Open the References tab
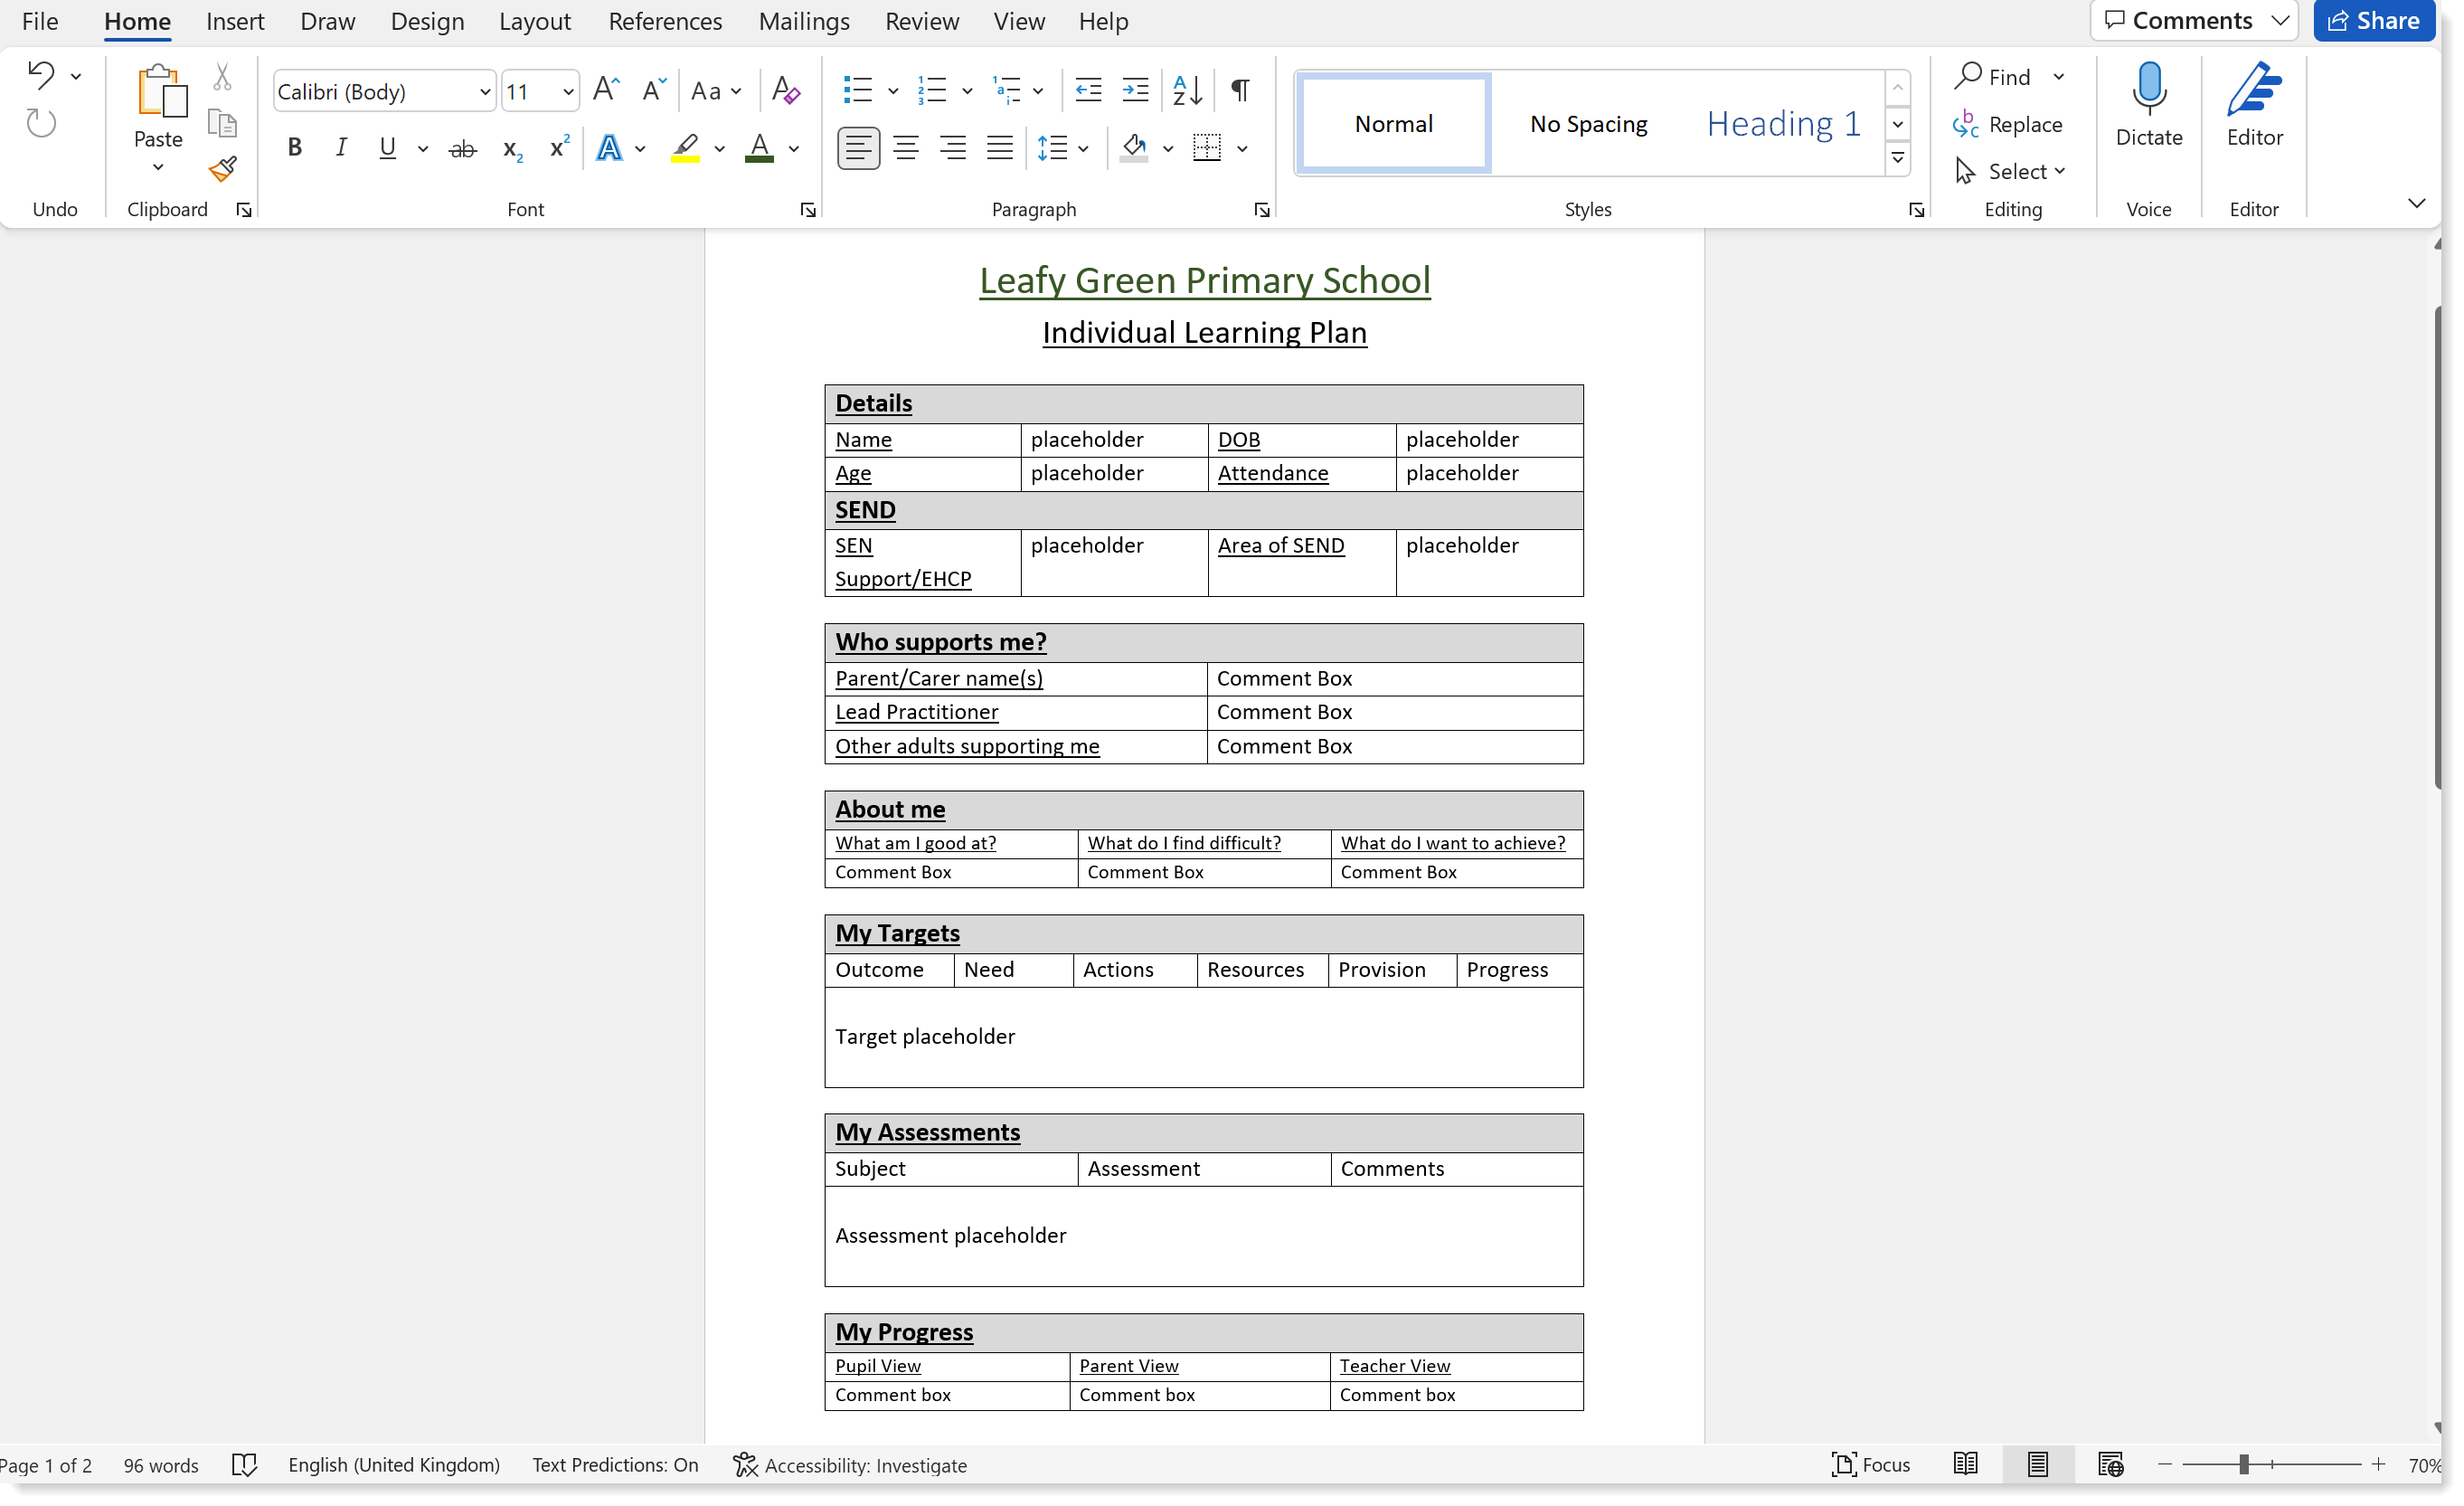The height and width of the screenshot is (1506, 2464). coord(665,21)
